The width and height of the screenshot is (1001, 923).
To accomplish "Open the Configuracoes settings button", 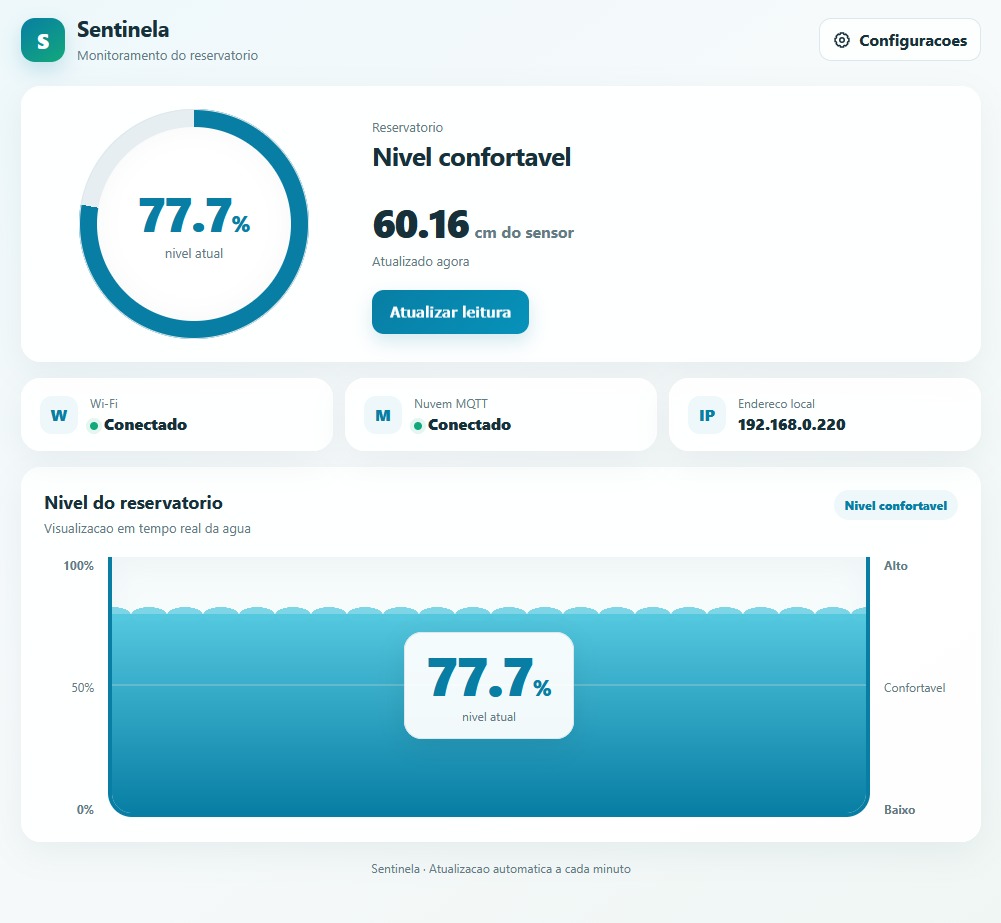I will click(899, 40).
